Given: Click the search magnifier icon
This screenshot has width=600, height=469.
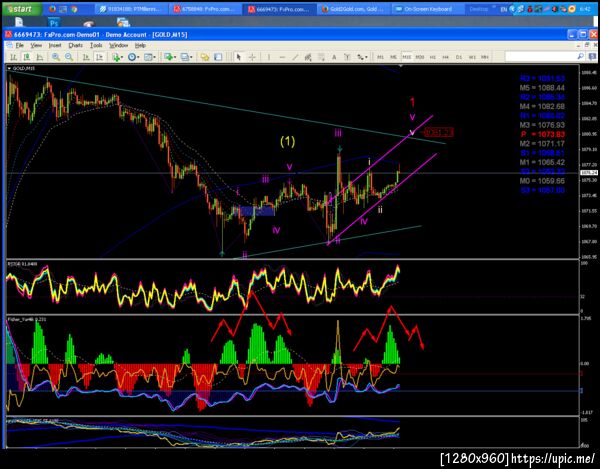Looking at the screenshot, I should tap(580, 57).
